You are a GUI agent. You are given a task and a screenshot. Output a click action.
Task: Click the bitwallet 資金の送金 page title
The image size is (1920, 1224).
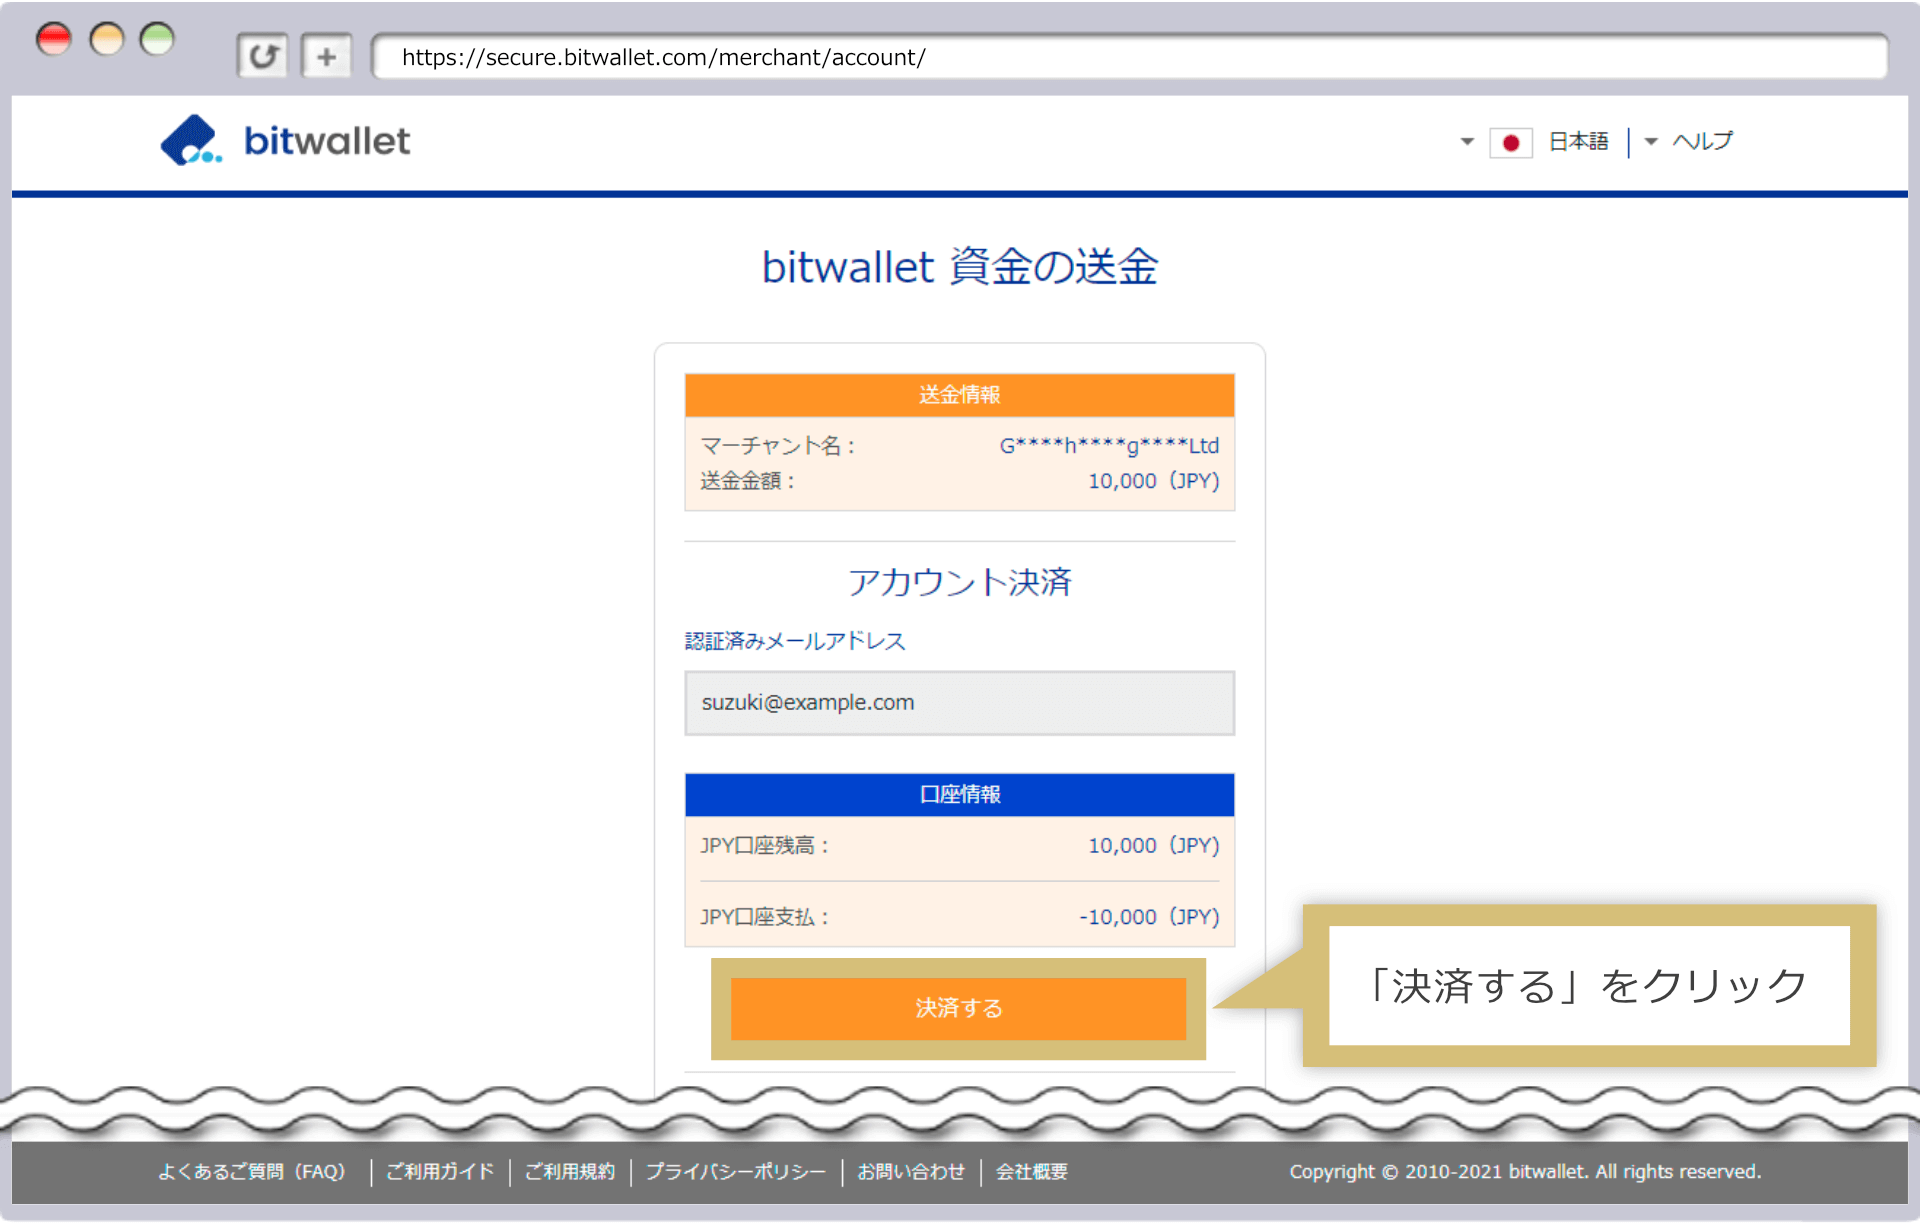coord(959,267)
